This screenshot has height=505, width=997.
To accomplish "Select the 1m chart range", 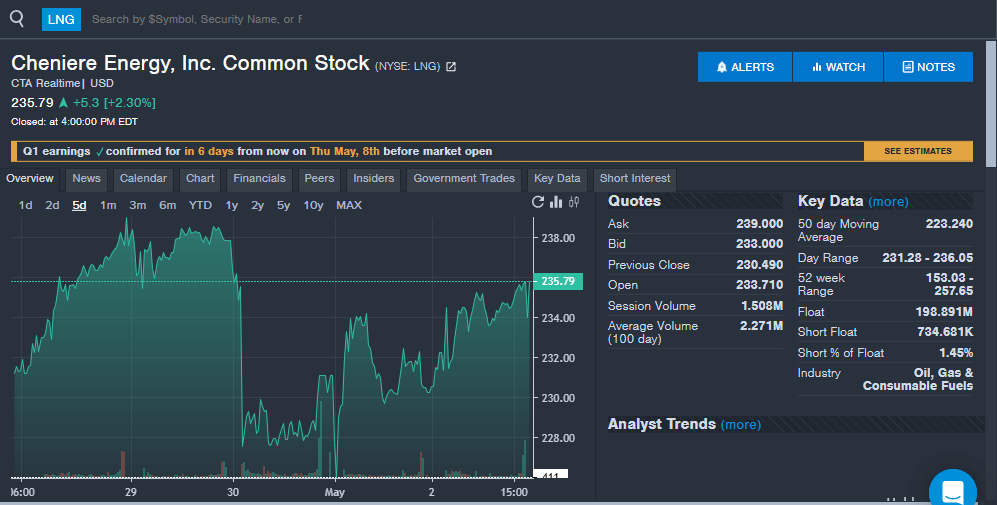I will click(108, 205).
